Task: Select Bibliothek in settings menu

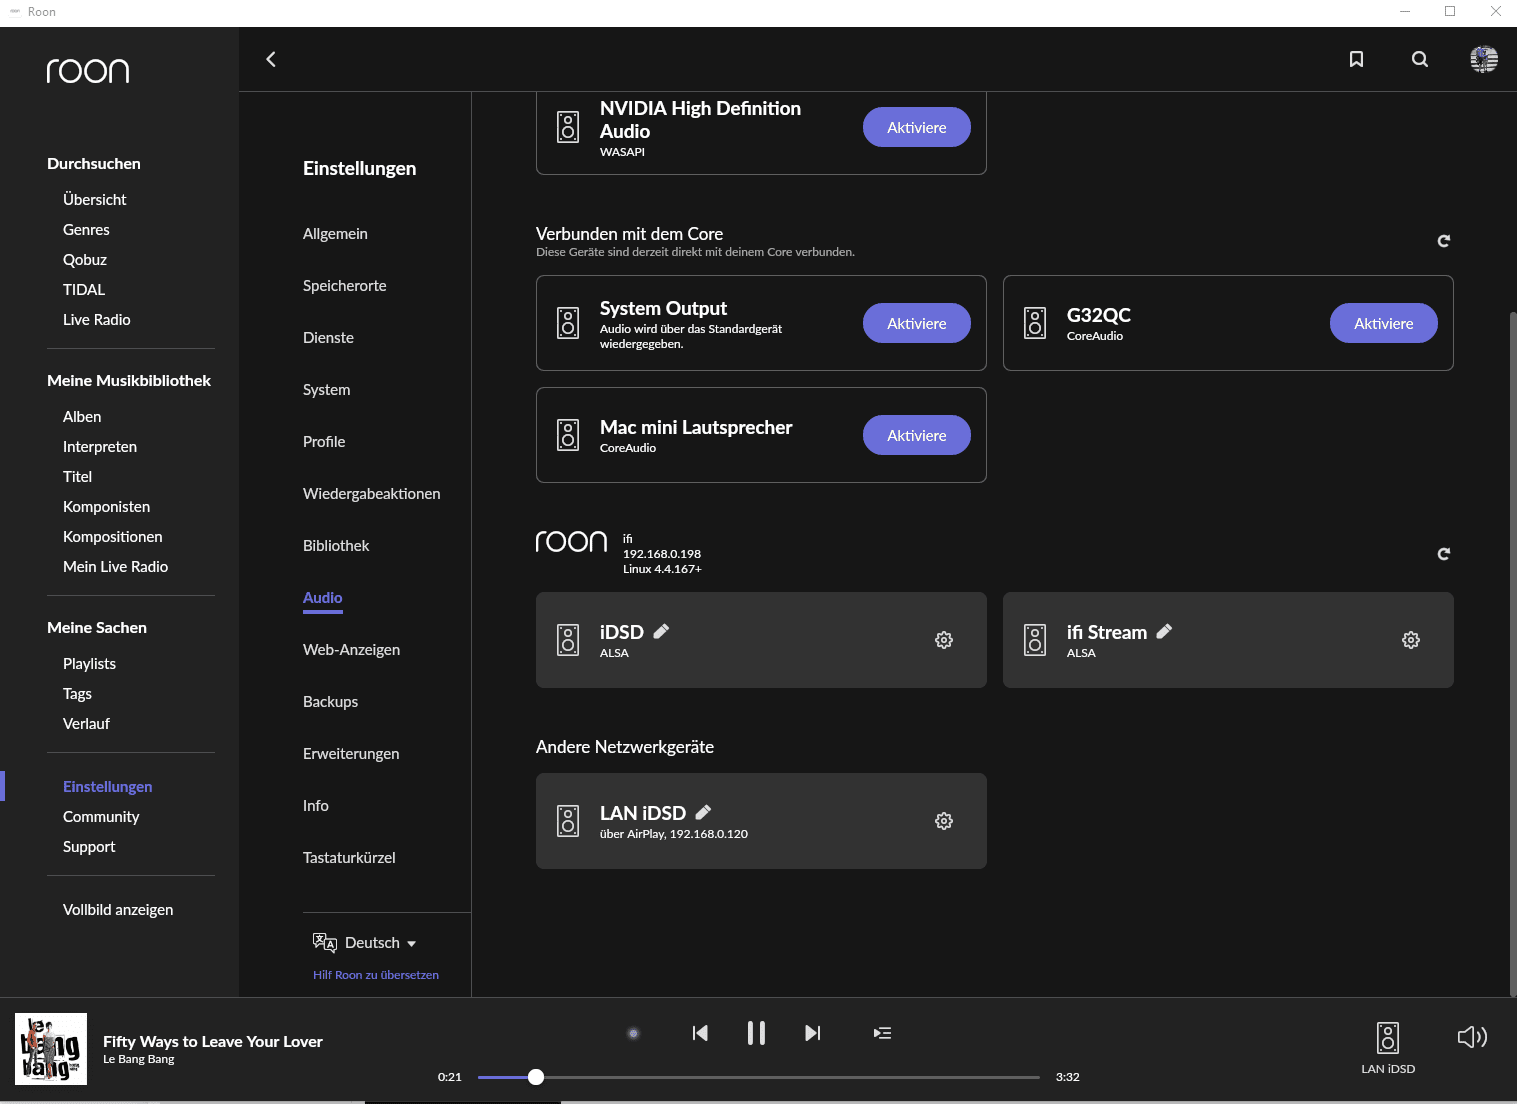Action: coord(336,546)
